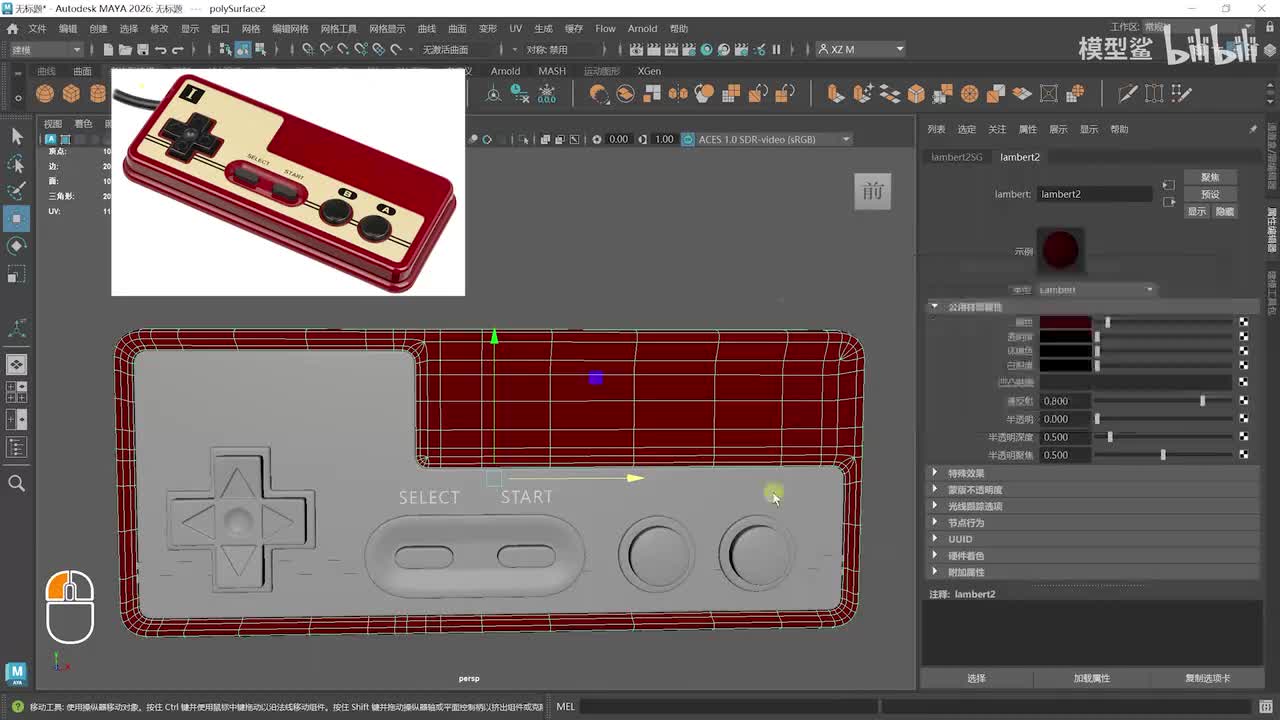Toggle the viewport exposure icon beside 0.00
The width and height of the screenshot is (1280, 720).
tap(598, 139)
